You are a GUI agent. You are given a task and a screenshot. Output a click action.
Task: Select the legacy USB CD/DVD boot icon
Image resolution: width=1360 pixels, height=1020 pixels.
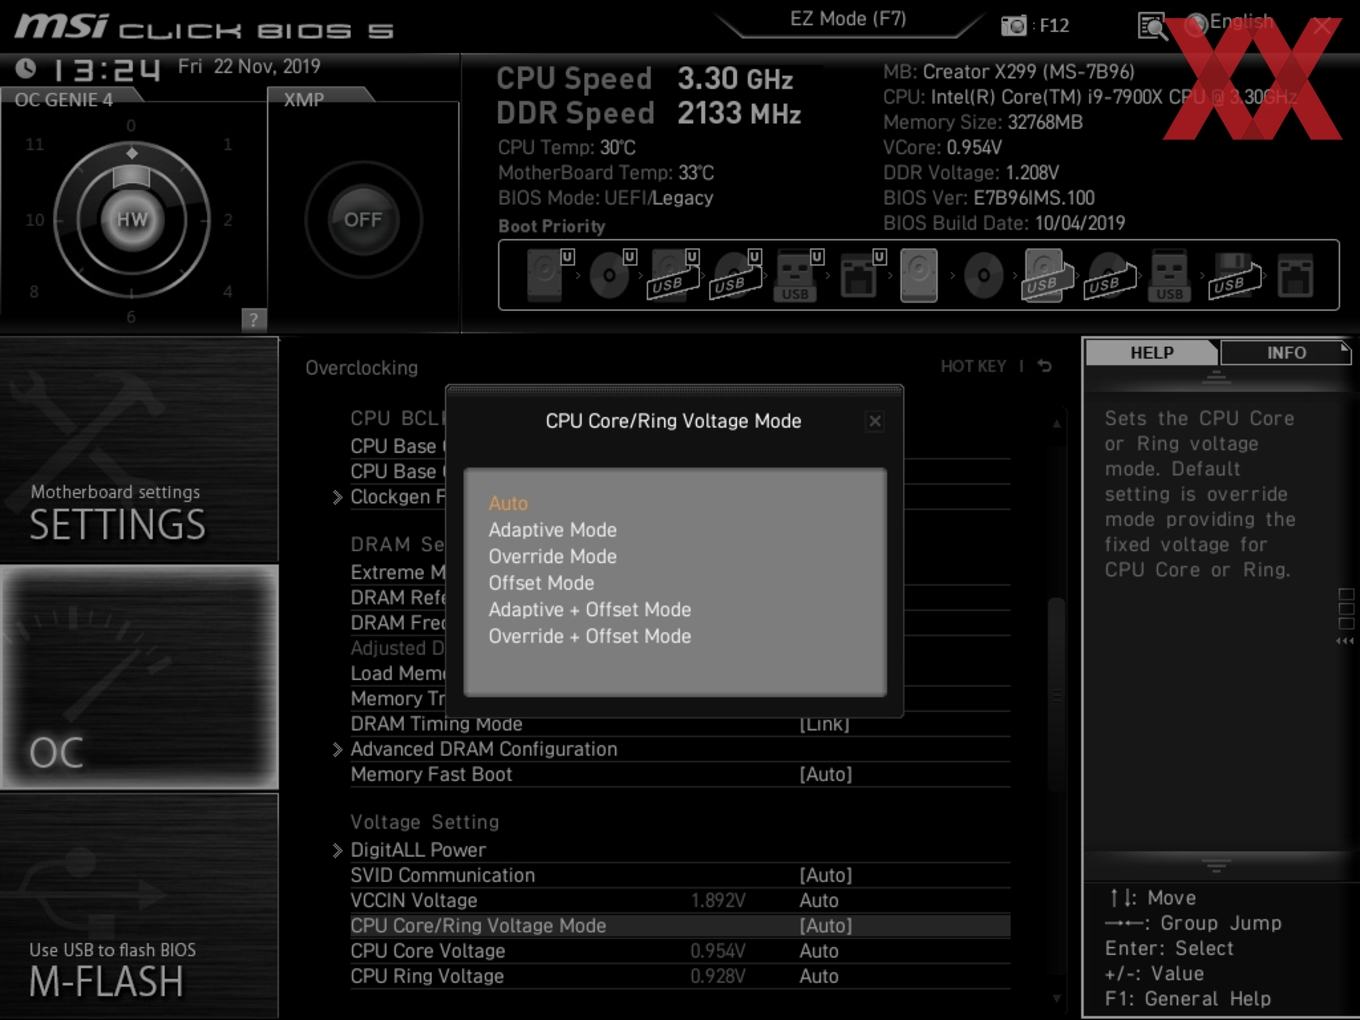pos(1109,275)
